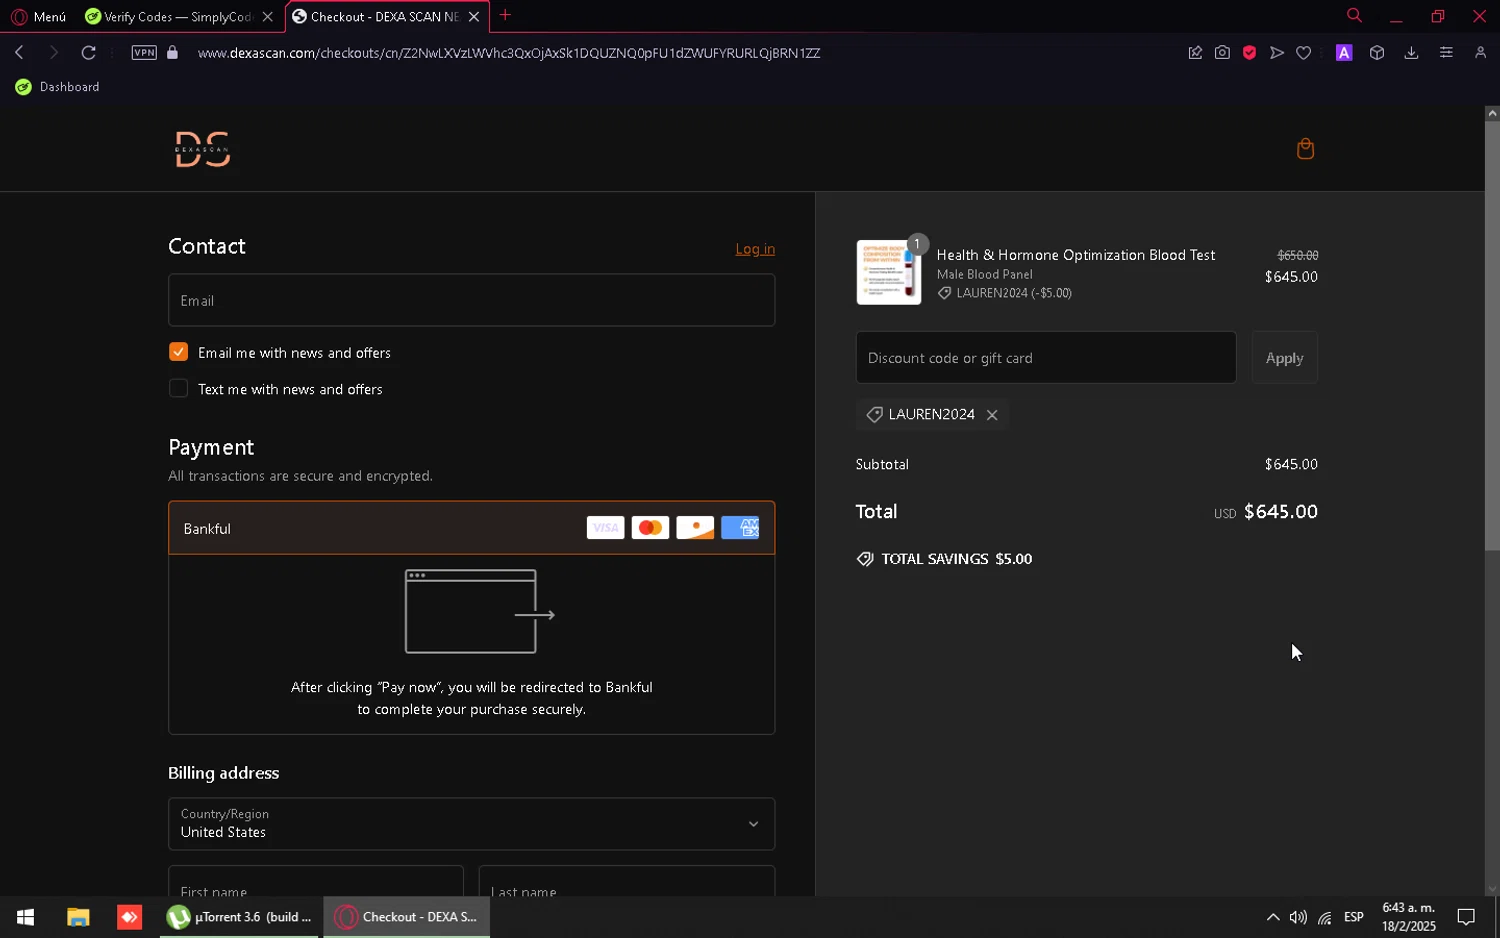Click the Log in link
The height and width of the screenshot is (938, 1500).
(x=755, y=249)
